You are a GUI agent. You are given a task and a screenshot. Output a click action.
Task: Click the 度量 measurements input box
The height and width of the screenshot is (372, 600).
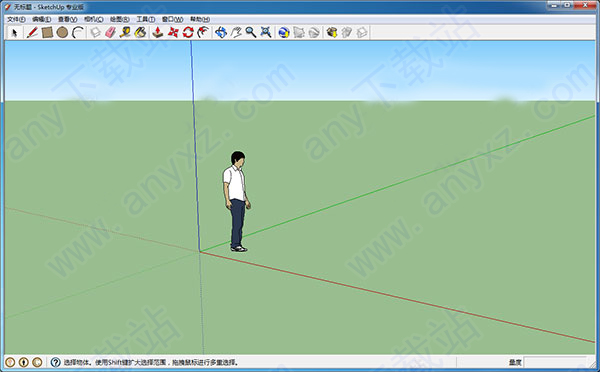tap(555, 362)
